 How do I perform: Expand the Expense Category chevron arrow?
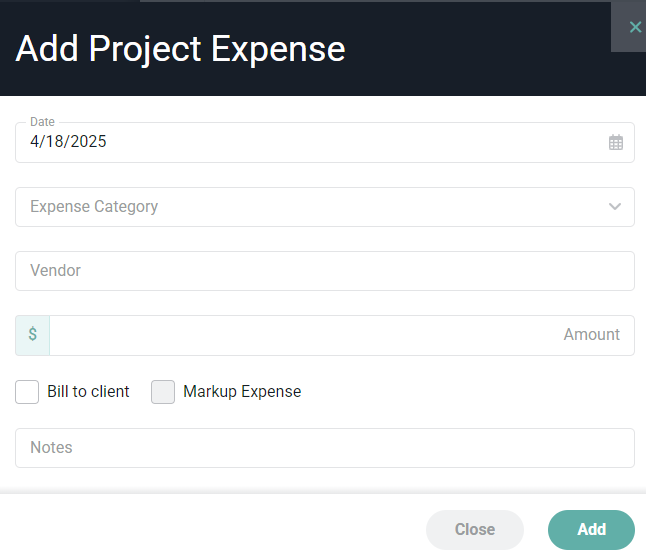tap(615, 206)
